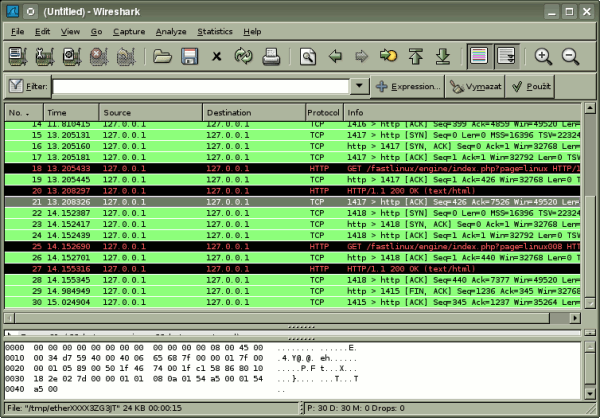Click Source column header
The height and width of the screenshot is (418, 600).
coord(151,113)
